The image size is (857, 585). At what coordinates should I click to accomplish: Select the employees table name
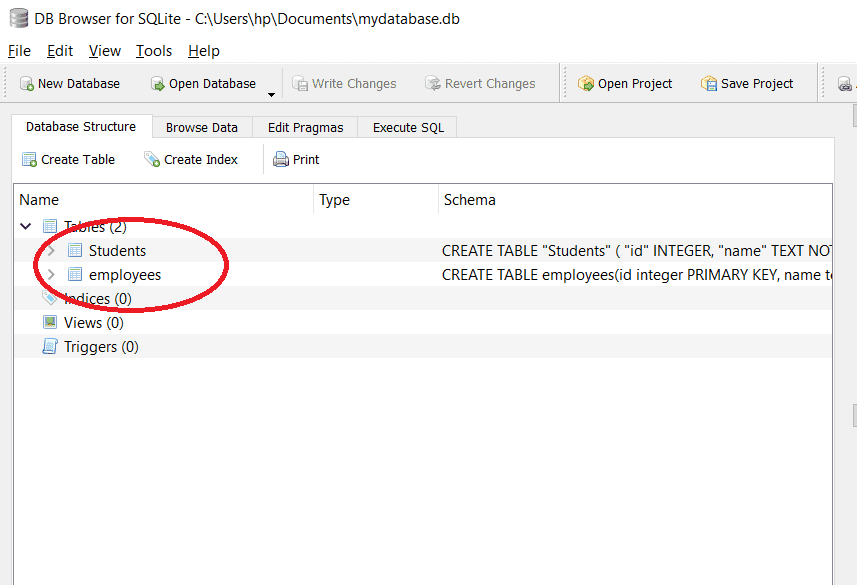[x=125, y=274]
